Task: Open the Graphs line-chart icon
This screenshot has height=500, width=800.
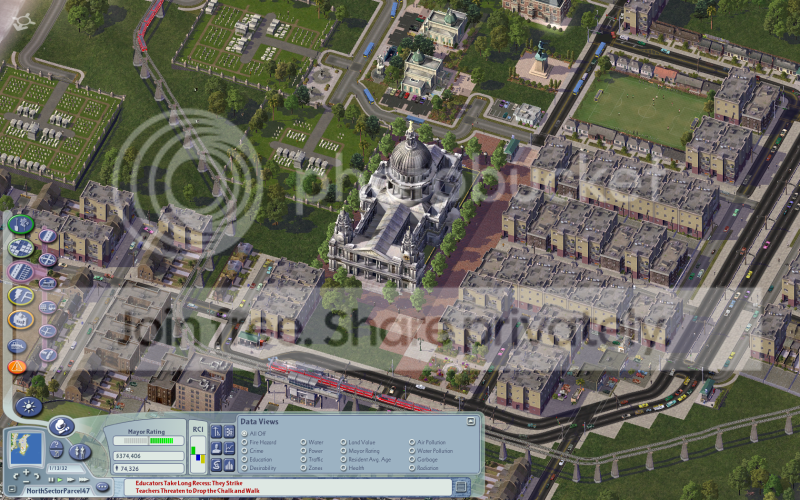Action: point(229,448)
